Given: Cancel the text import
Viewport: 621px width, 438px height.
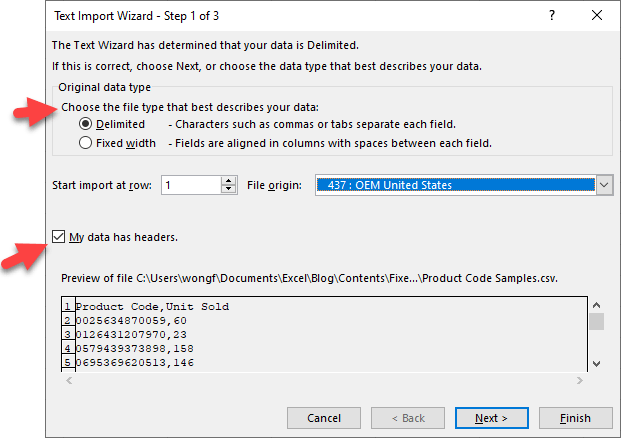Looking at the screenshot, I should (324, 417).
